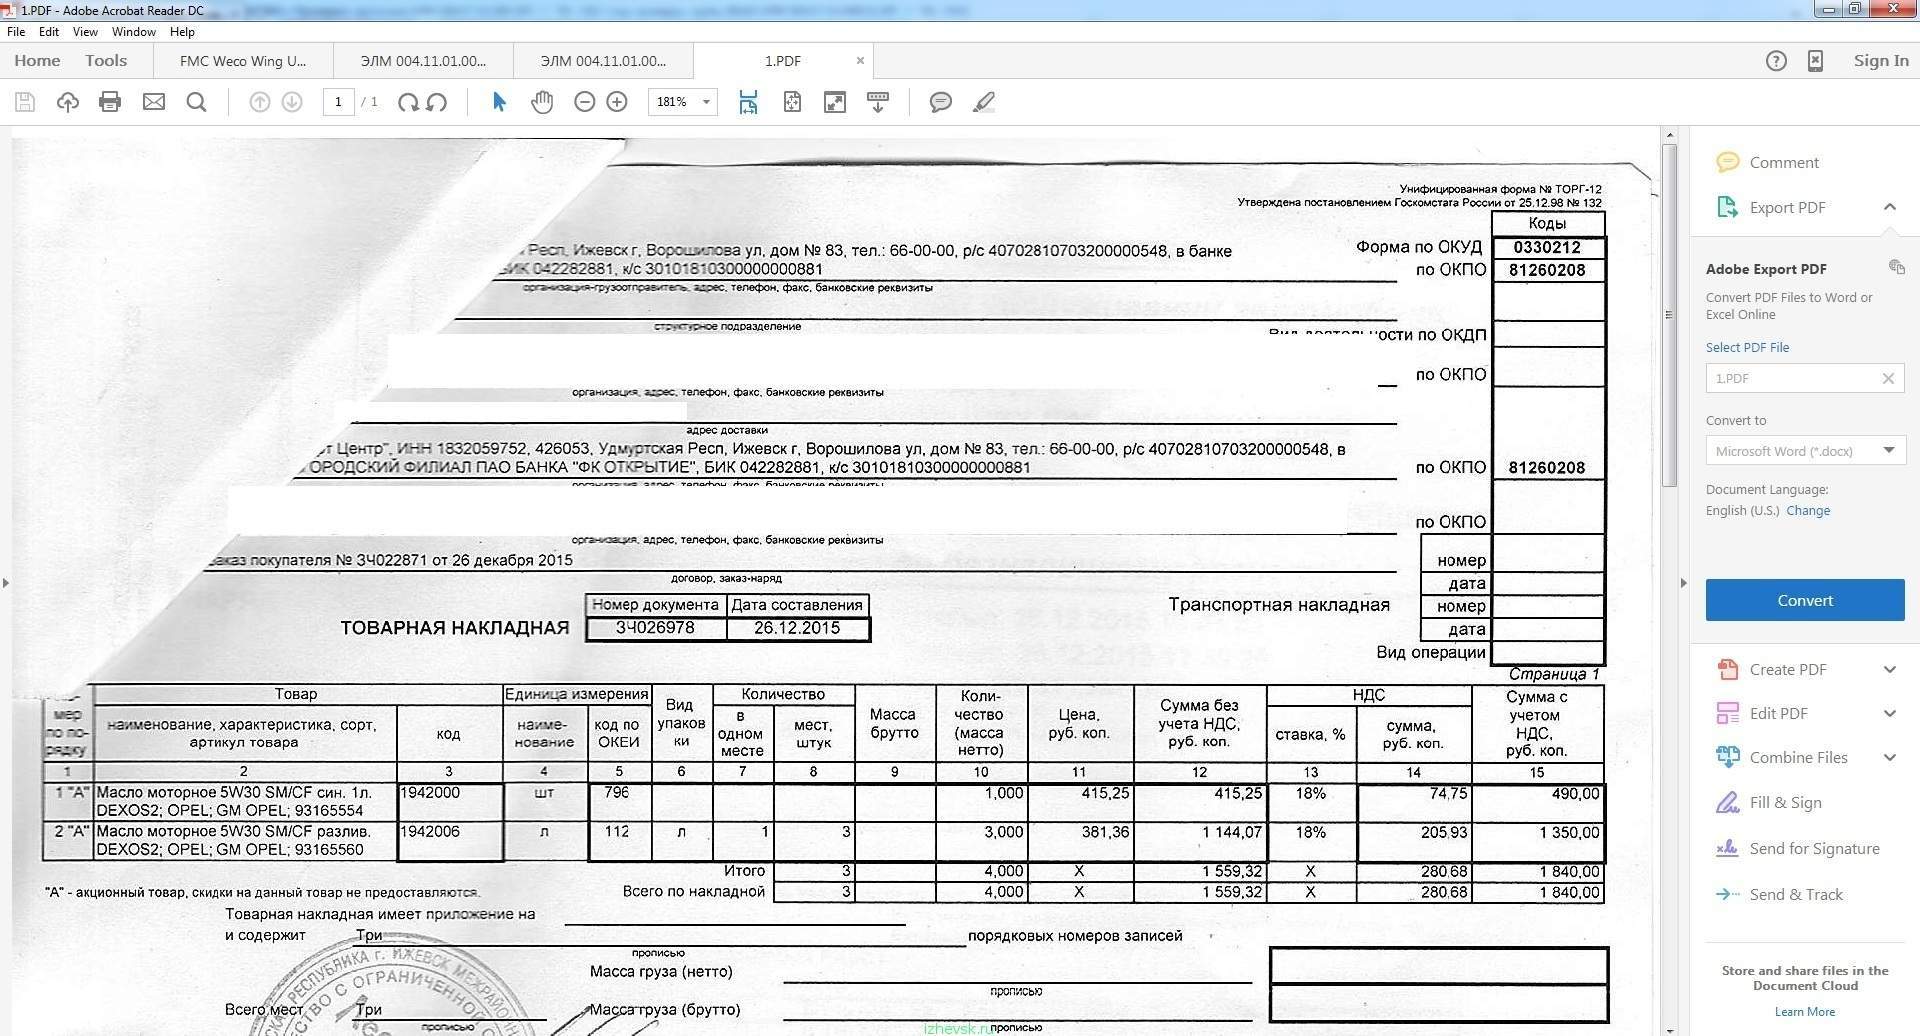This screenshot has width=1920, height=1036.
Task: Click the Save file icon
Action: click(25, 102)
